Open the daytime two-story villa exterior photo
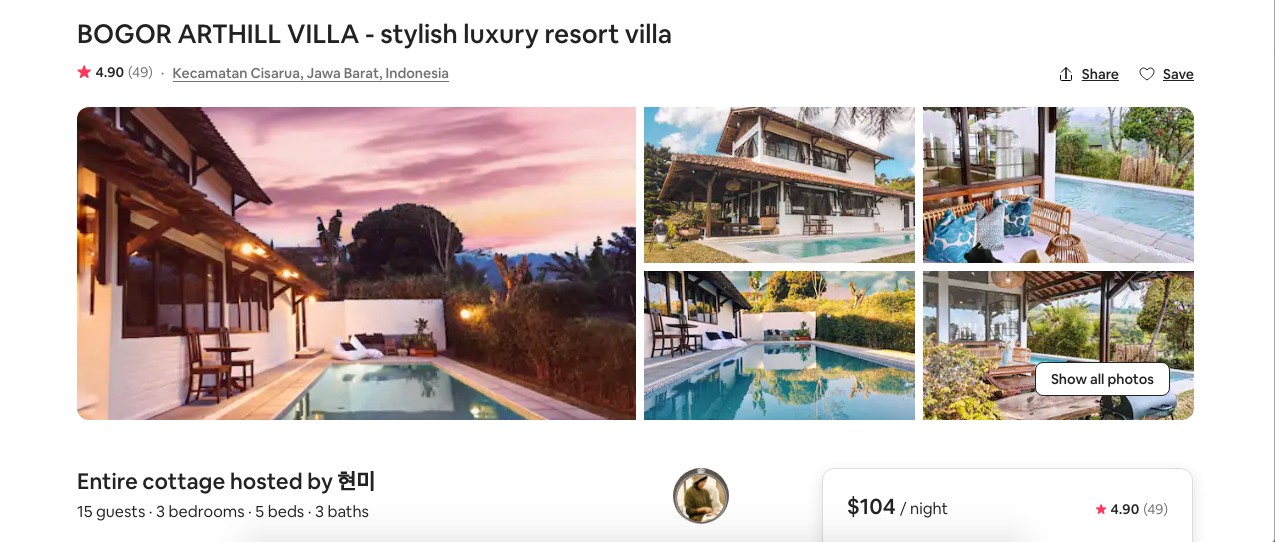 click(x=779, y=185)
